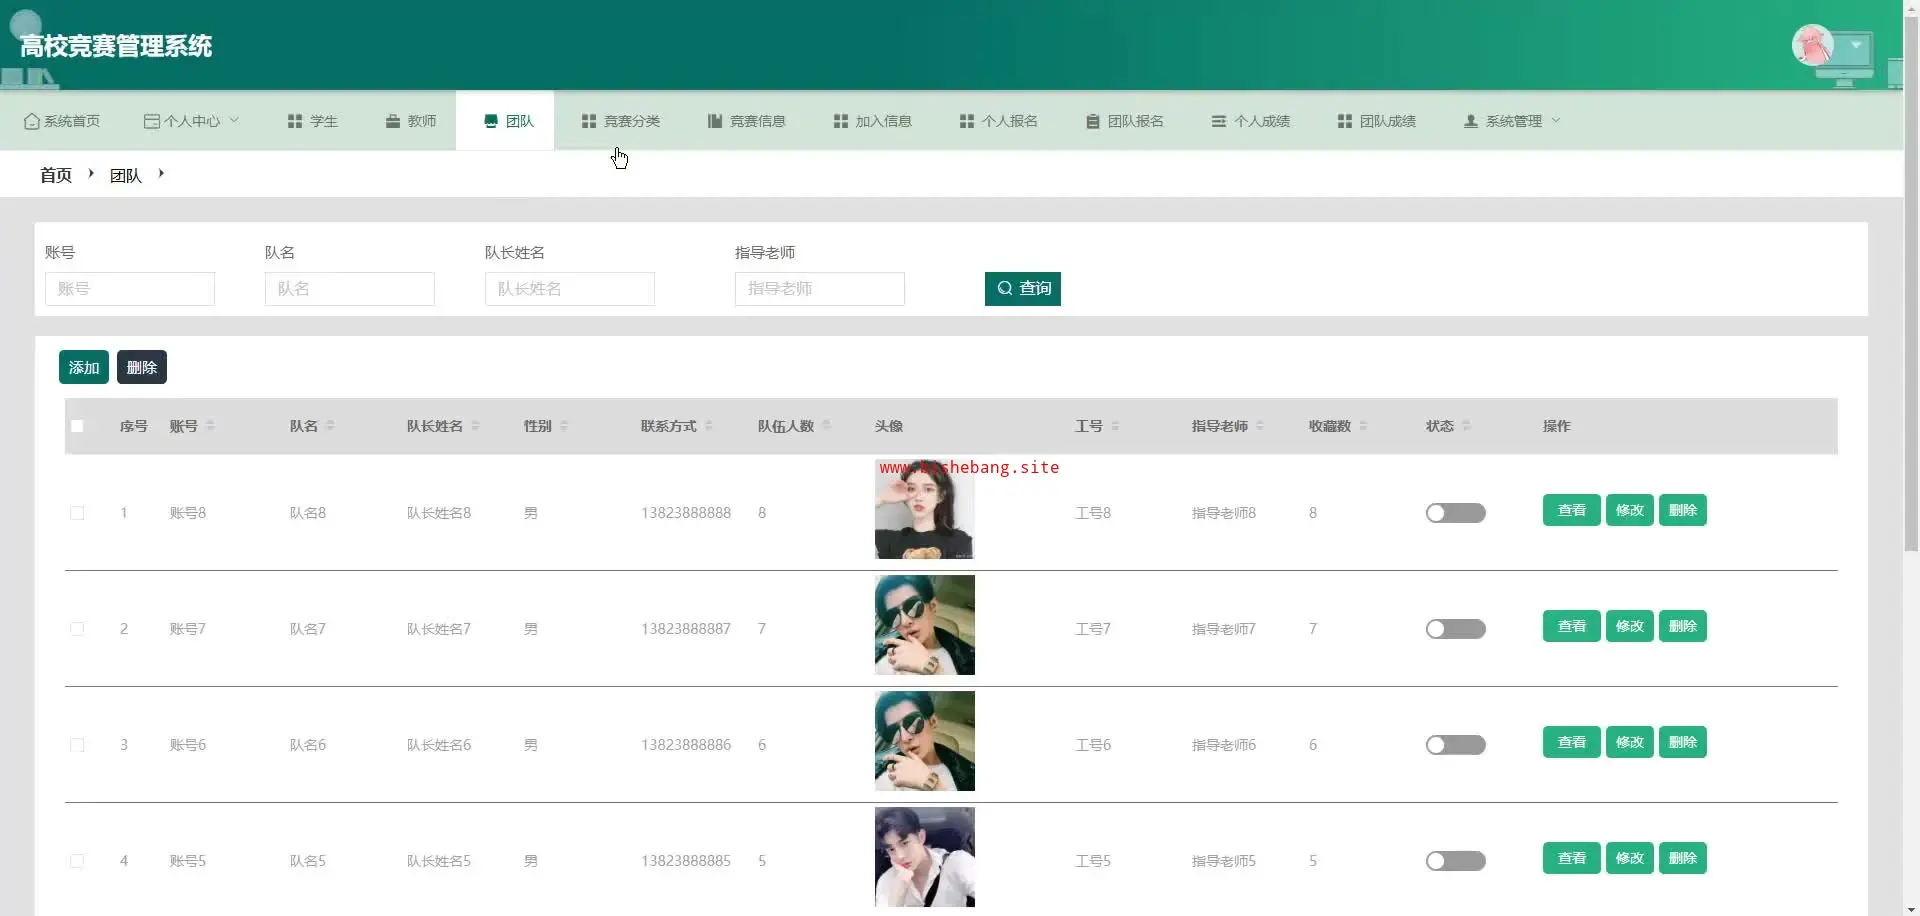
Task: Open the avatar thumbnail in 账号8 row
Action: click(x=925, y=509)
